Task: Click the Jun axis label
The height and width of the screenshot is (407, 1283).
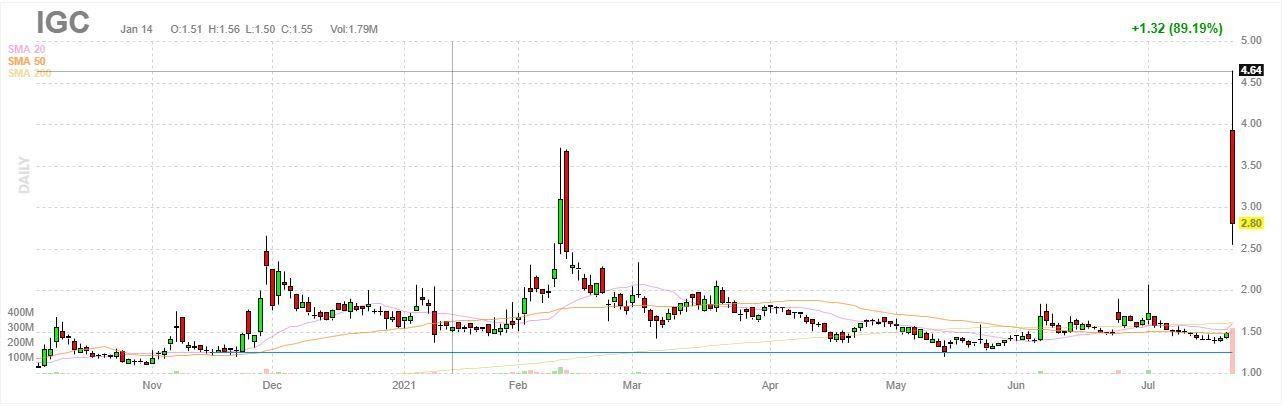Action: pyautogui.click(x=1017, y=385)
